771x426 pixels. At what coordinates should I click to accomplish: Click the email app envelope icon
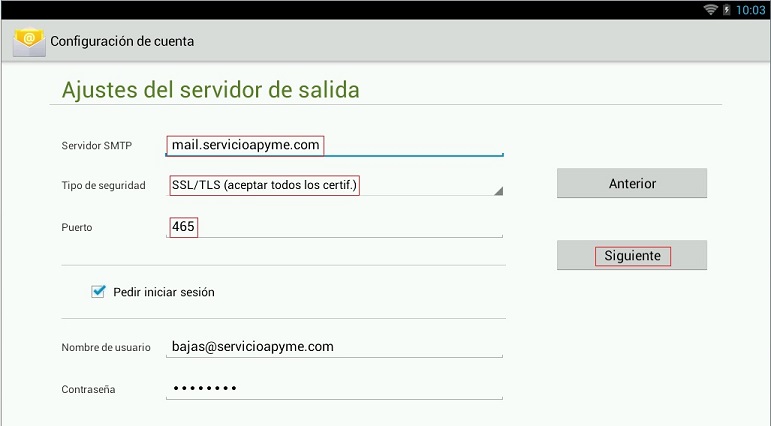coord(28,42)
